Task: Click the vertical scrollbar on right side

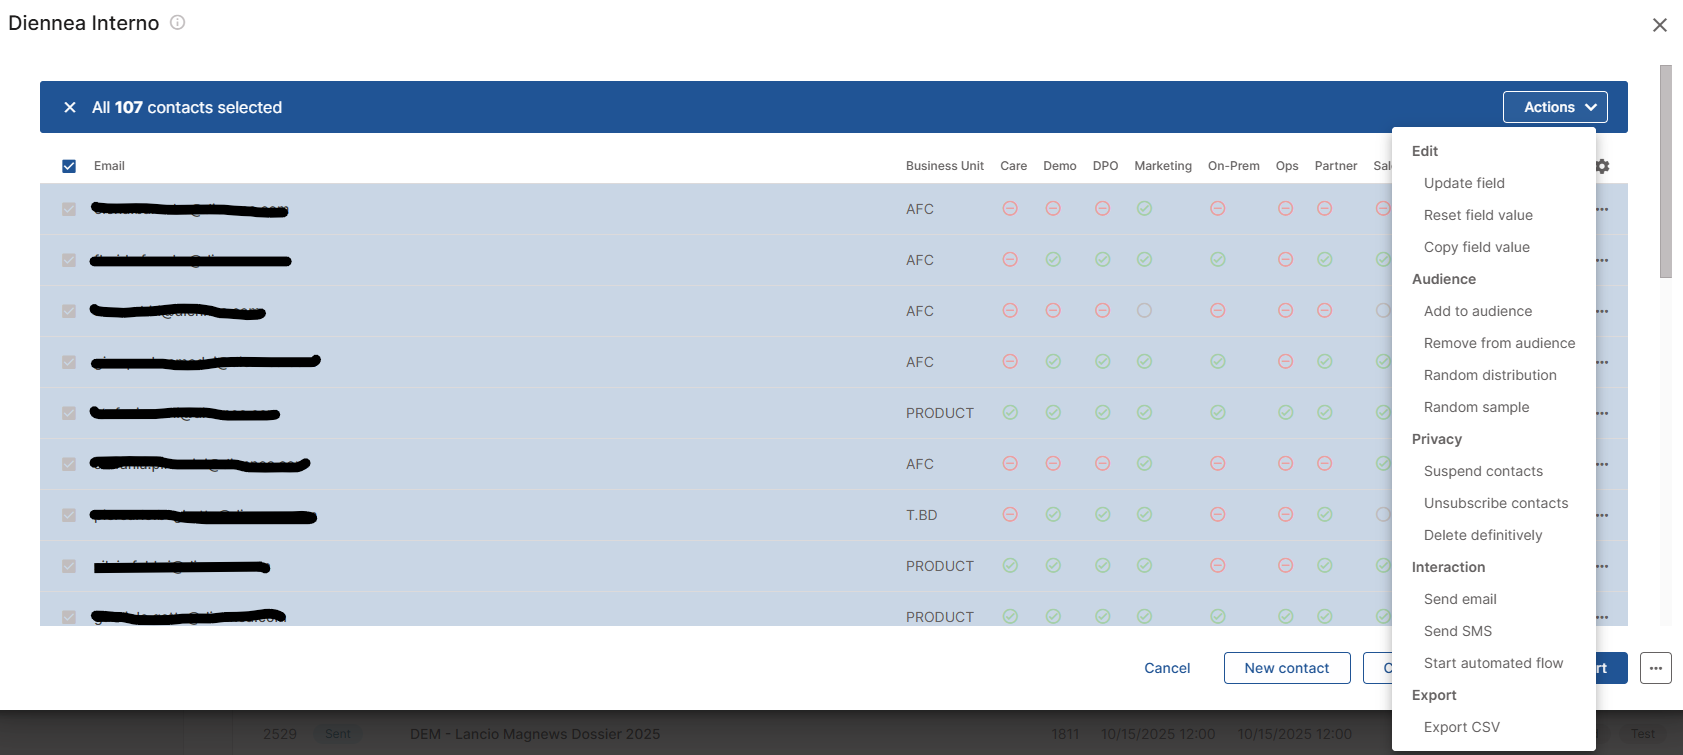Action: (1665, 171)
